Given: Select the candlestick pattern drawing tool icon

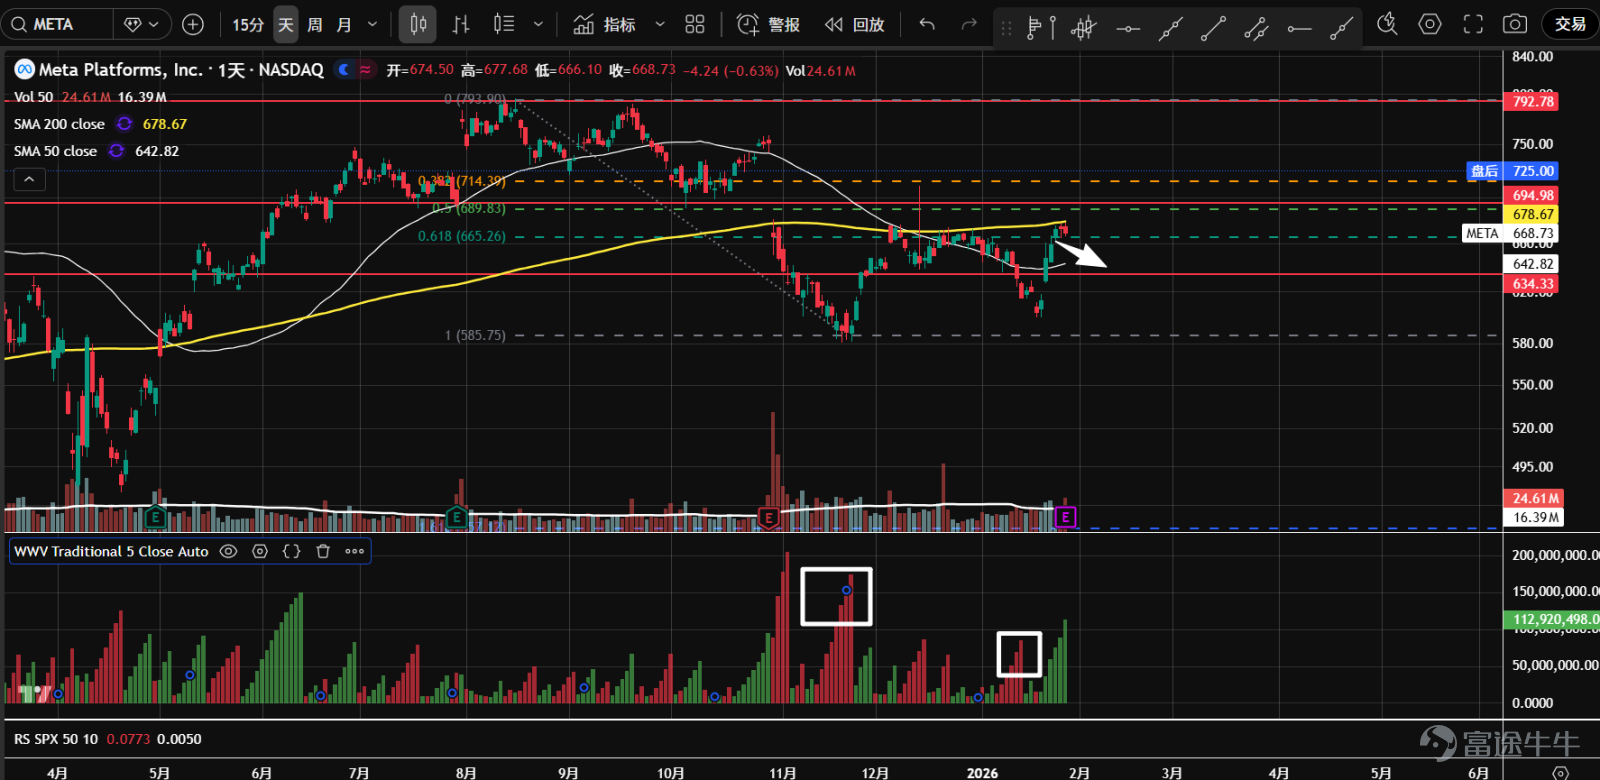Looking at the screenshot, I should [1083, 28].
